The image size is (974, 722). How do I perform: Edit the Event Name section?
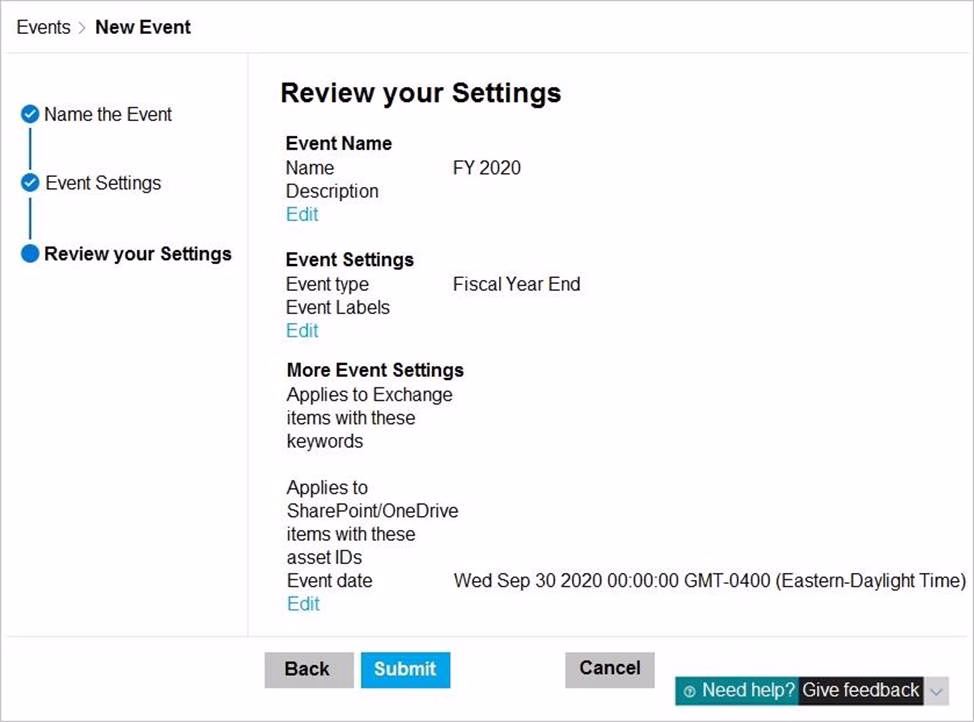(302, 214)
